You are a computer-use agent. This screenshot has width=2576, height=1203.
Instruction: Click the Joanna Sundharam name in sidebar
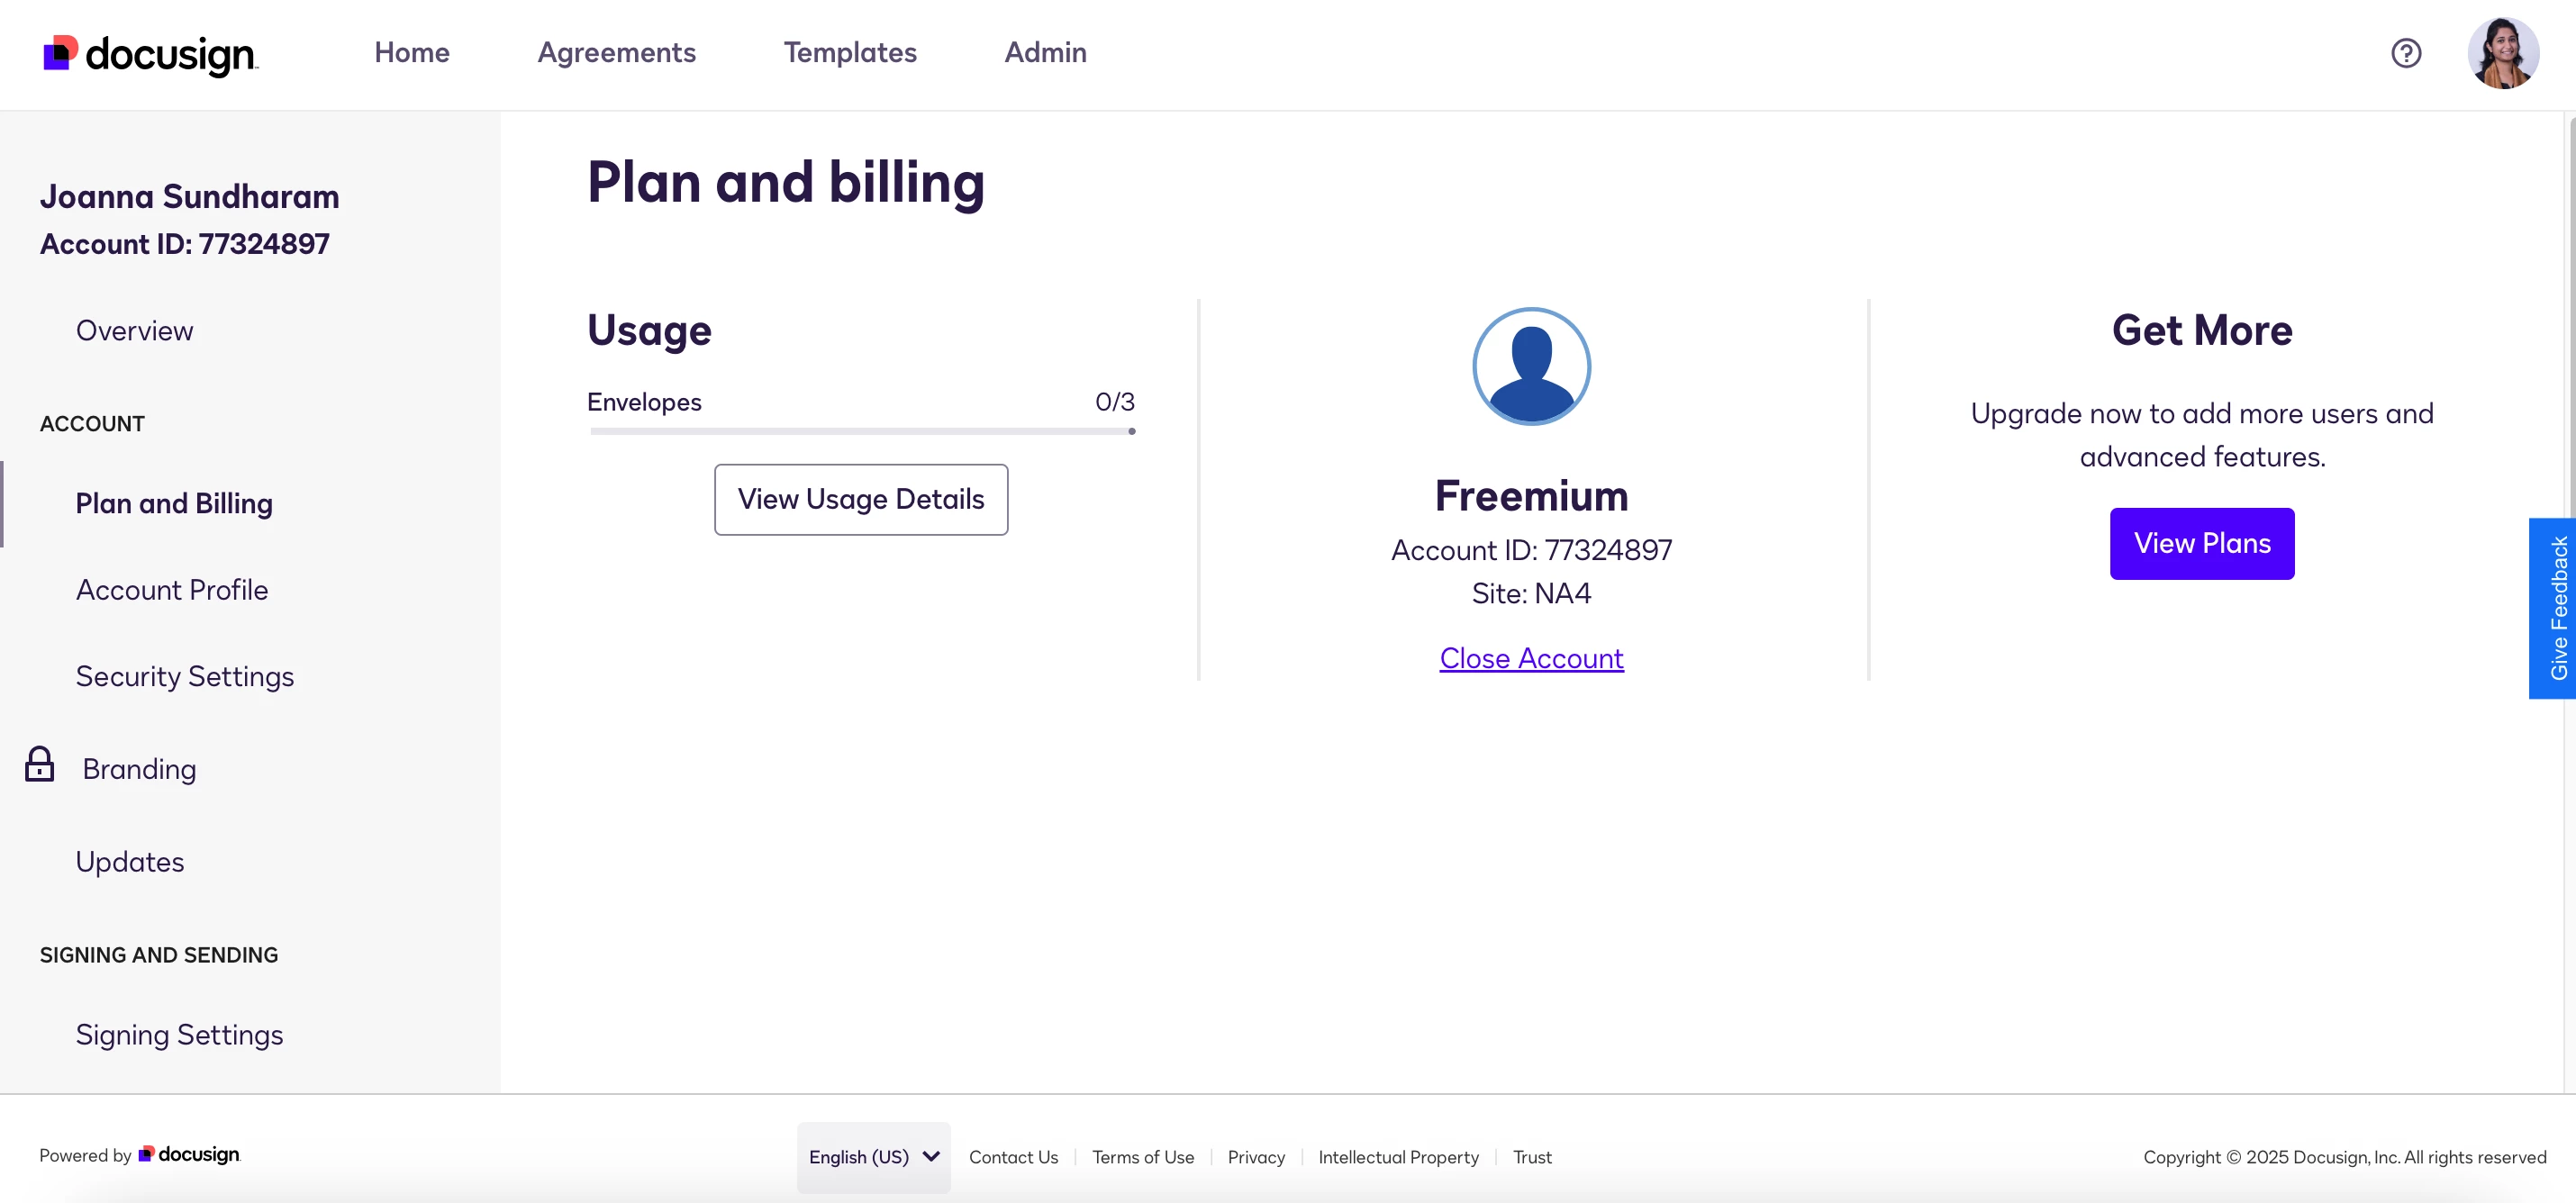(x=189, y=197)
